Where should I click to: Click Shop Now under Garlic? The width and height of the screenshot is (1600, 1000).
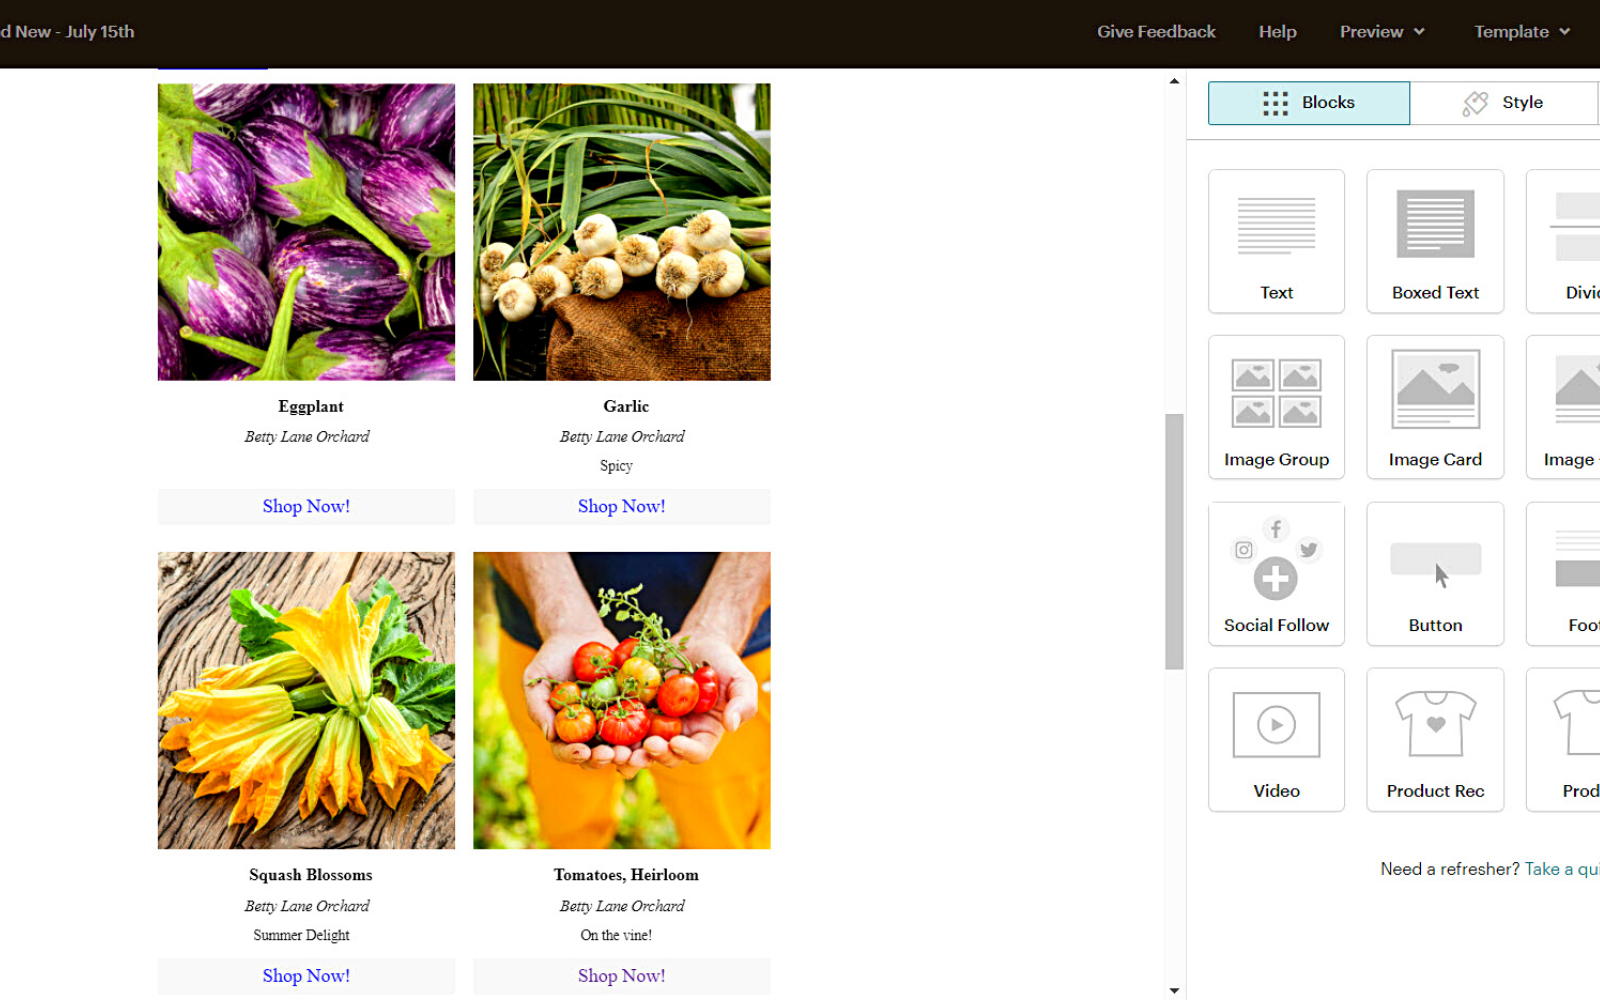622,507
